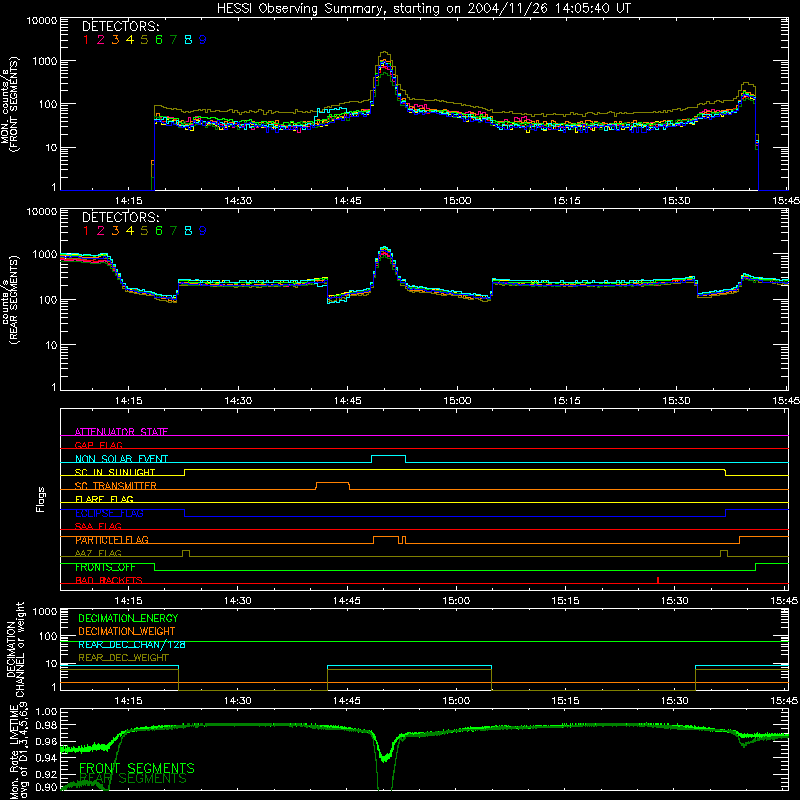
Task: Select yellow detector 4 in rear segments legend
Action: (x=130, y=231)
